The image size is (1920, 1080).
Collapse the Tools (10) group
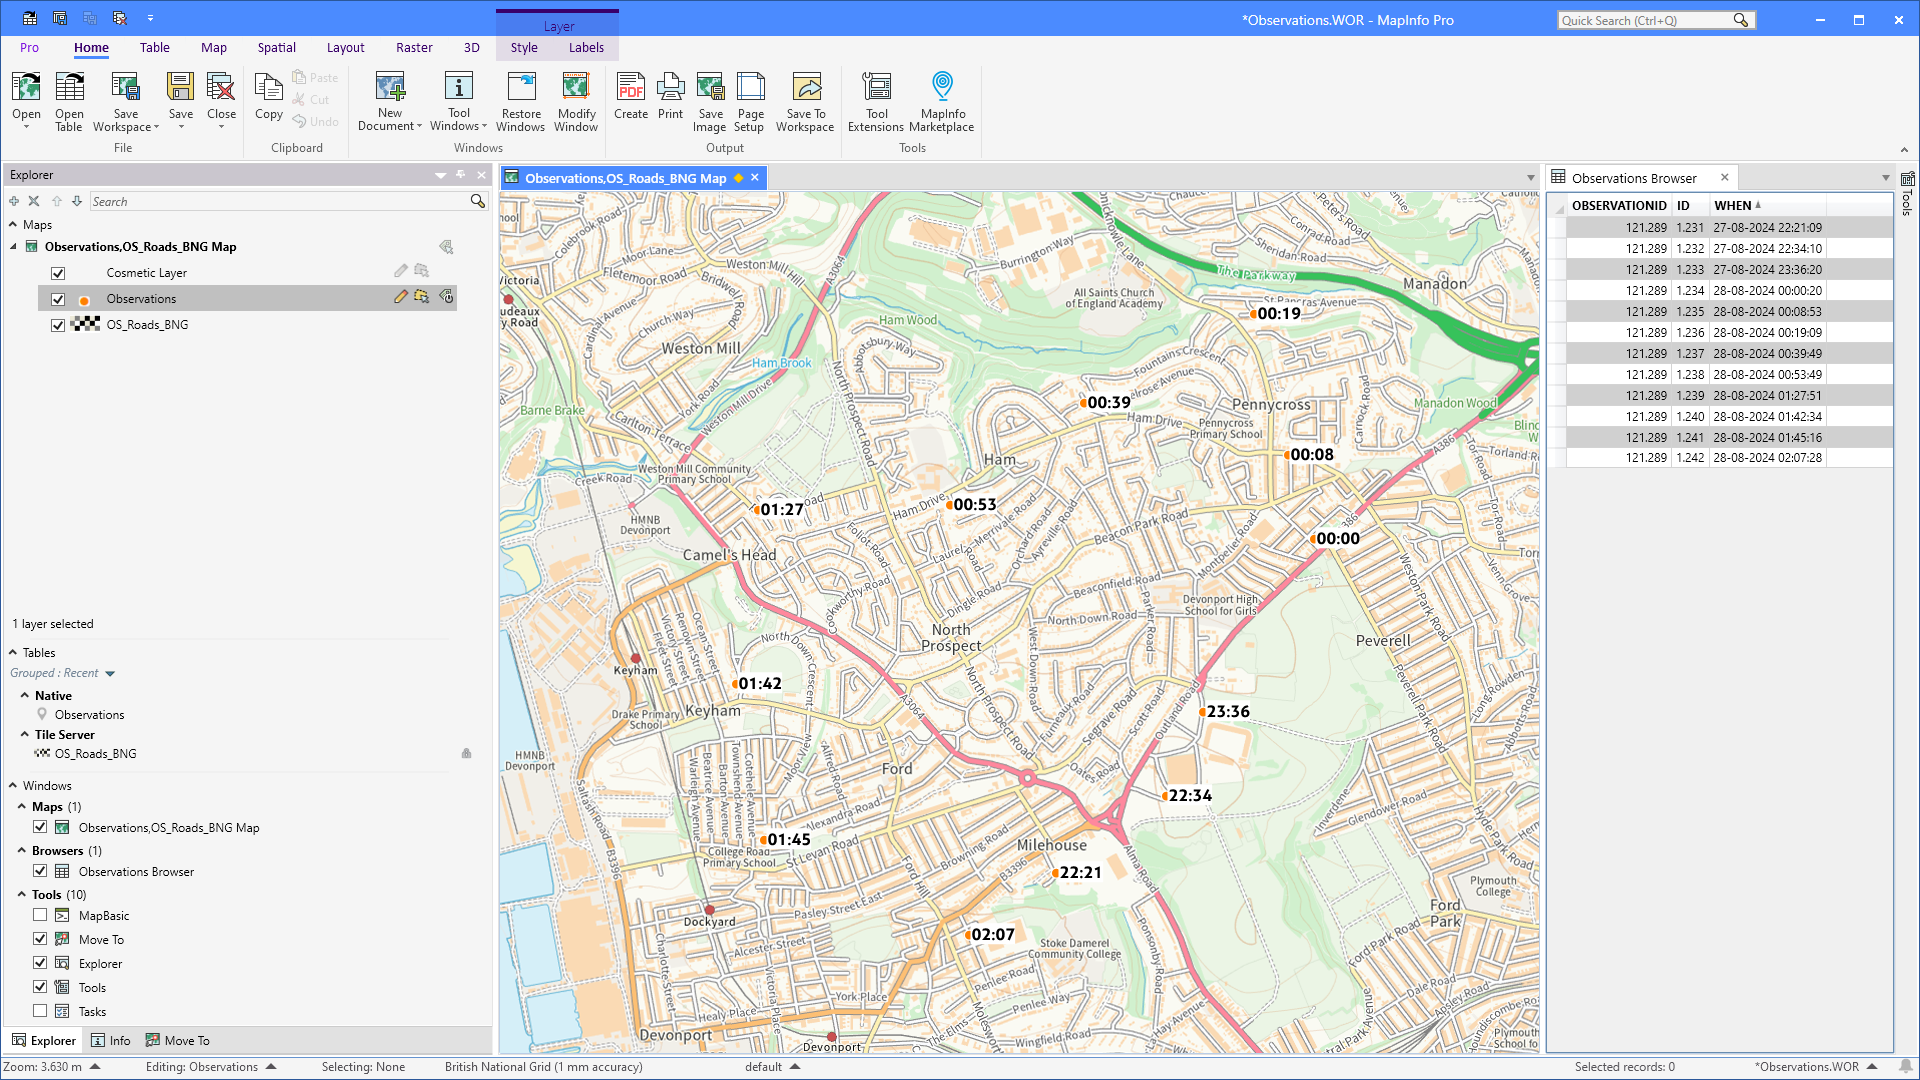pos(22,894)
